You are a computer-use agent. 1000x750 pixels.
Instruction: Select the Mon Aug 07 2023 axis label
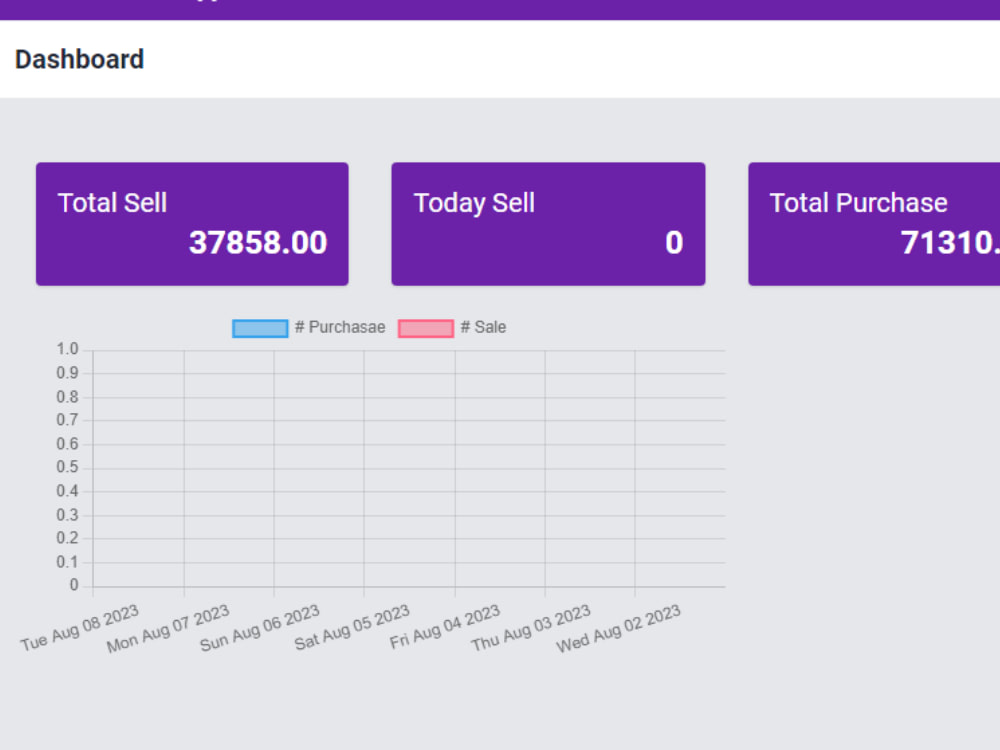168,628
